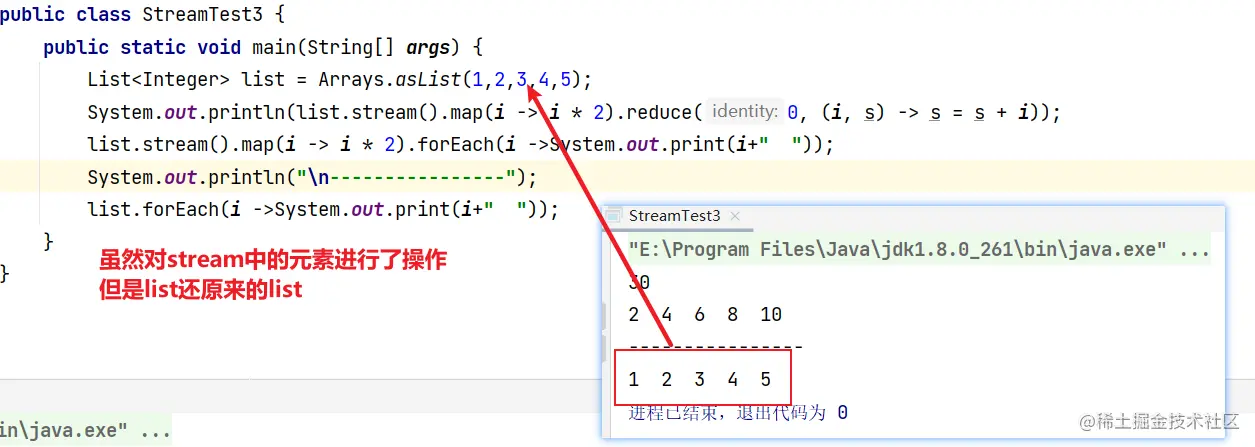Click the 'list.stream().map' line with forEach
This screenshot has width=1255, height=447.
(460, 144)
